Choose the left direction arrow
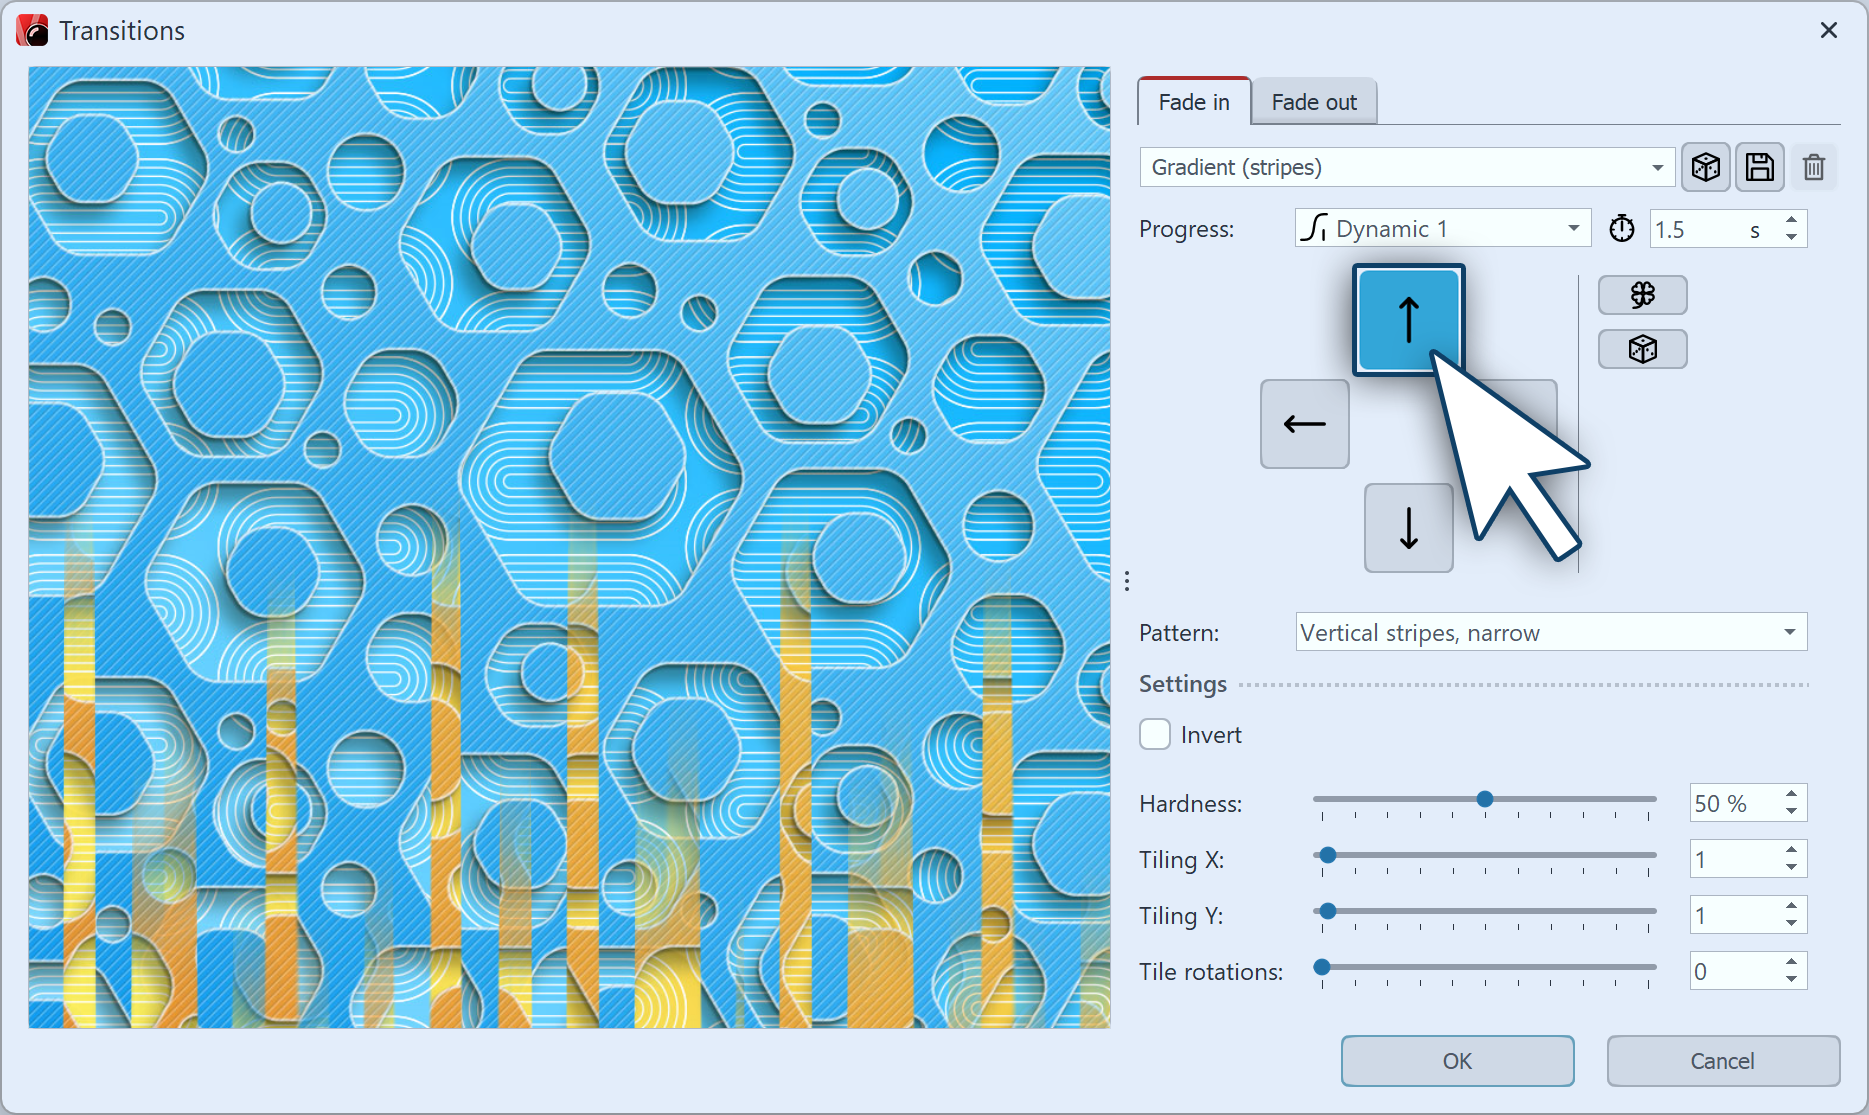 pyautogui.click(x=1304, y=424)
